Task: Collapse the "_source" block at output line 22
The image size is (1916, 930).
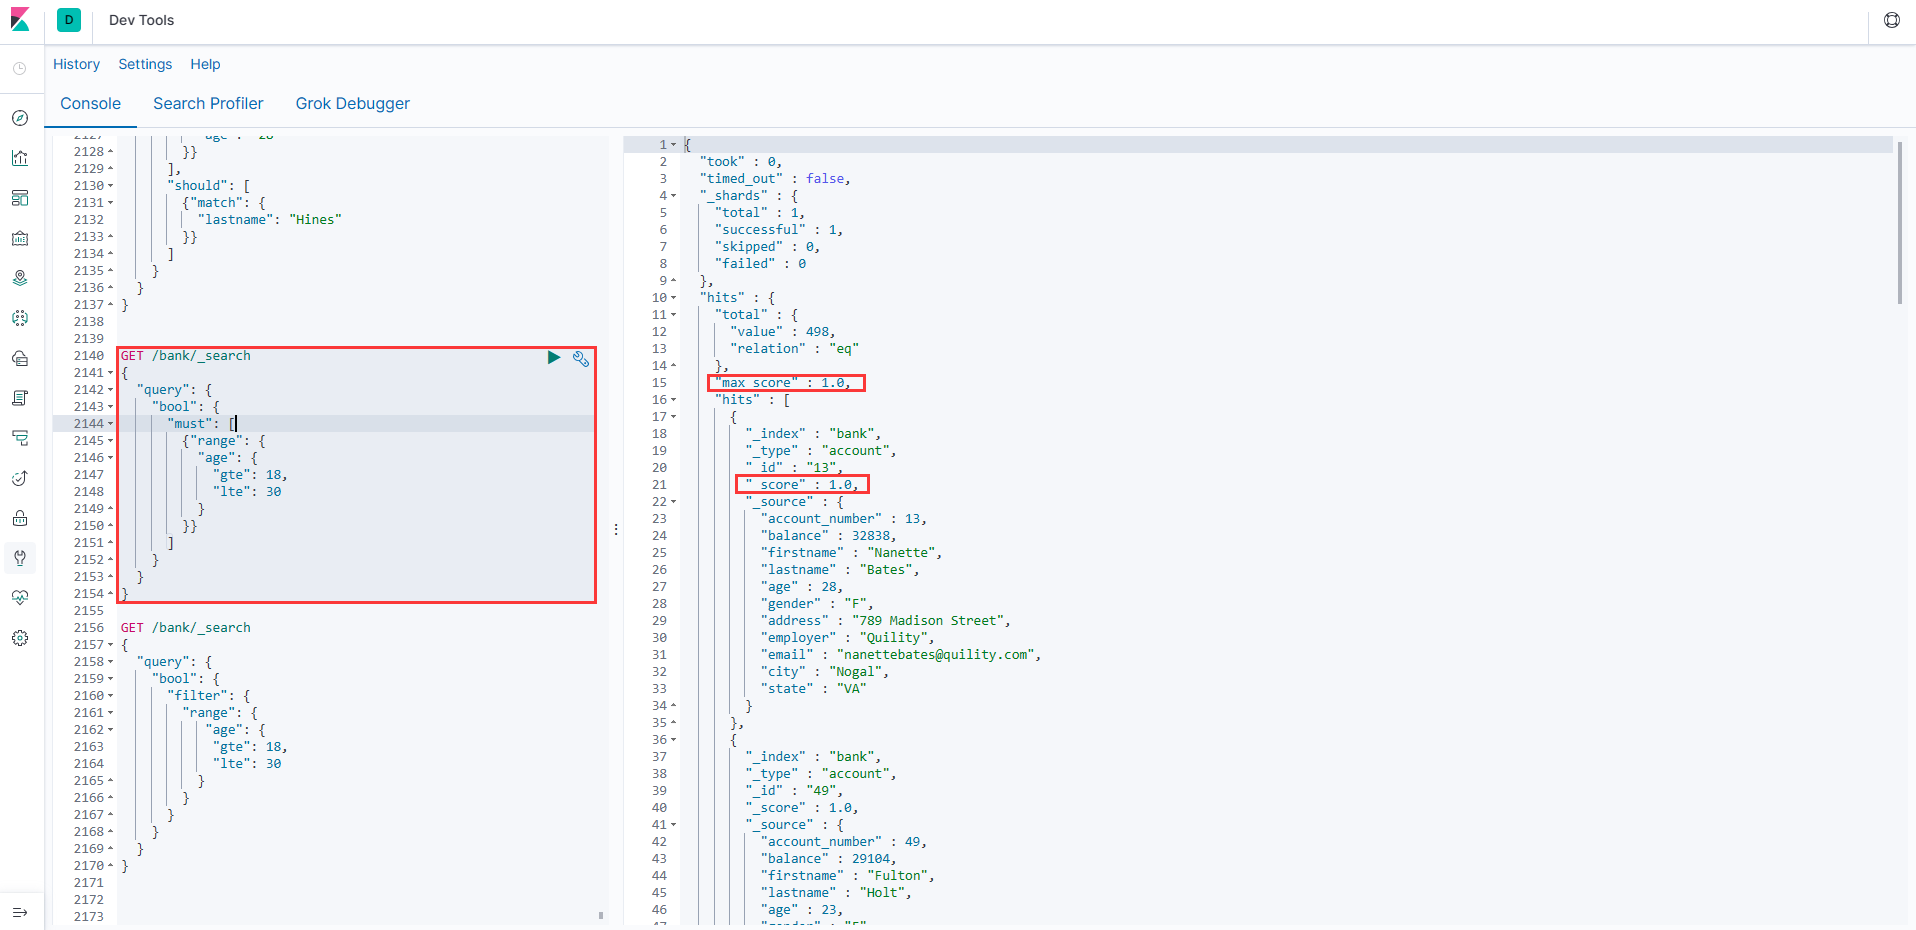Action: pos(673,502)
